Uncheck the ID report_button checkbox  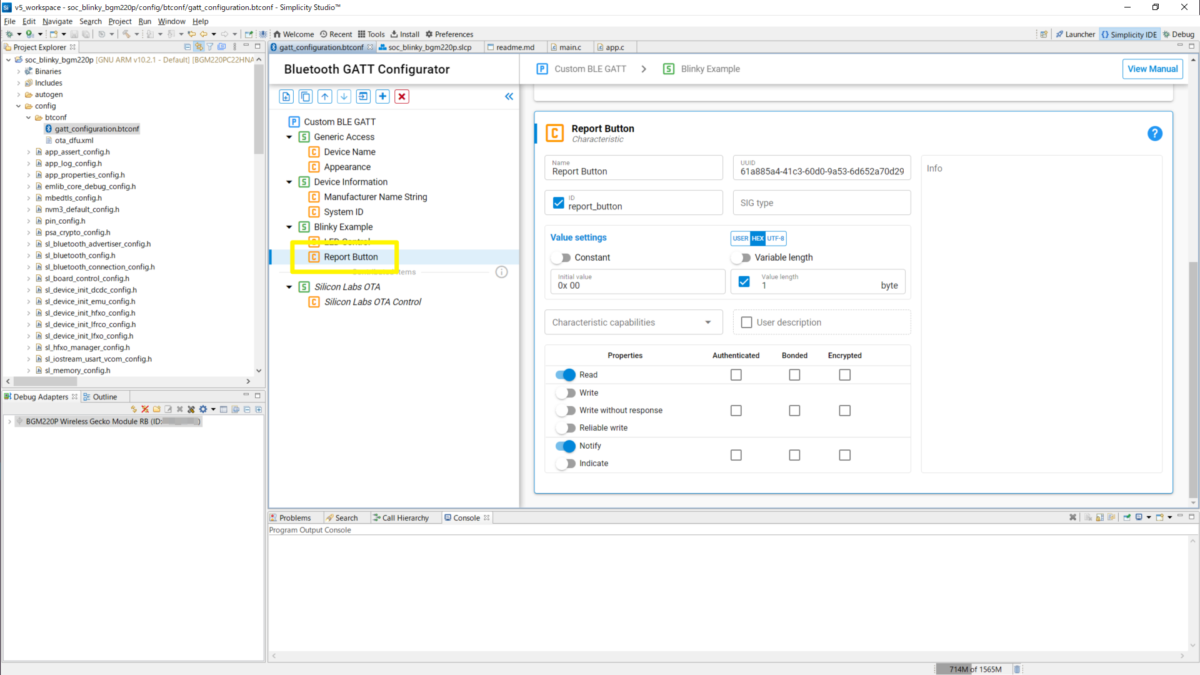[559, 203]
